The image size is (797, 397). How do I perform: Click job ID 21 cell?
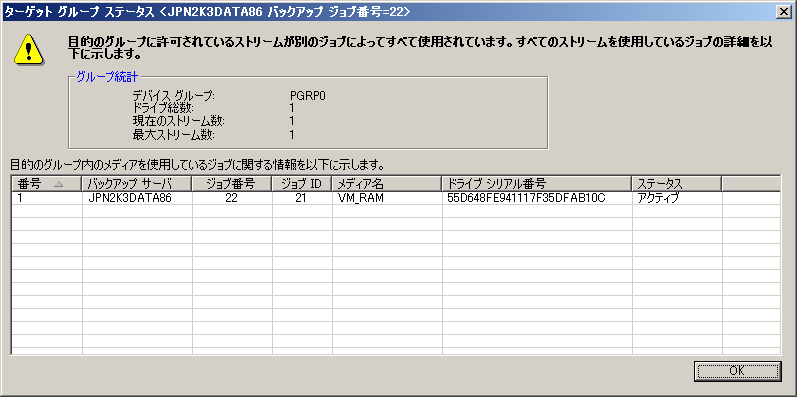pos(301,198)
